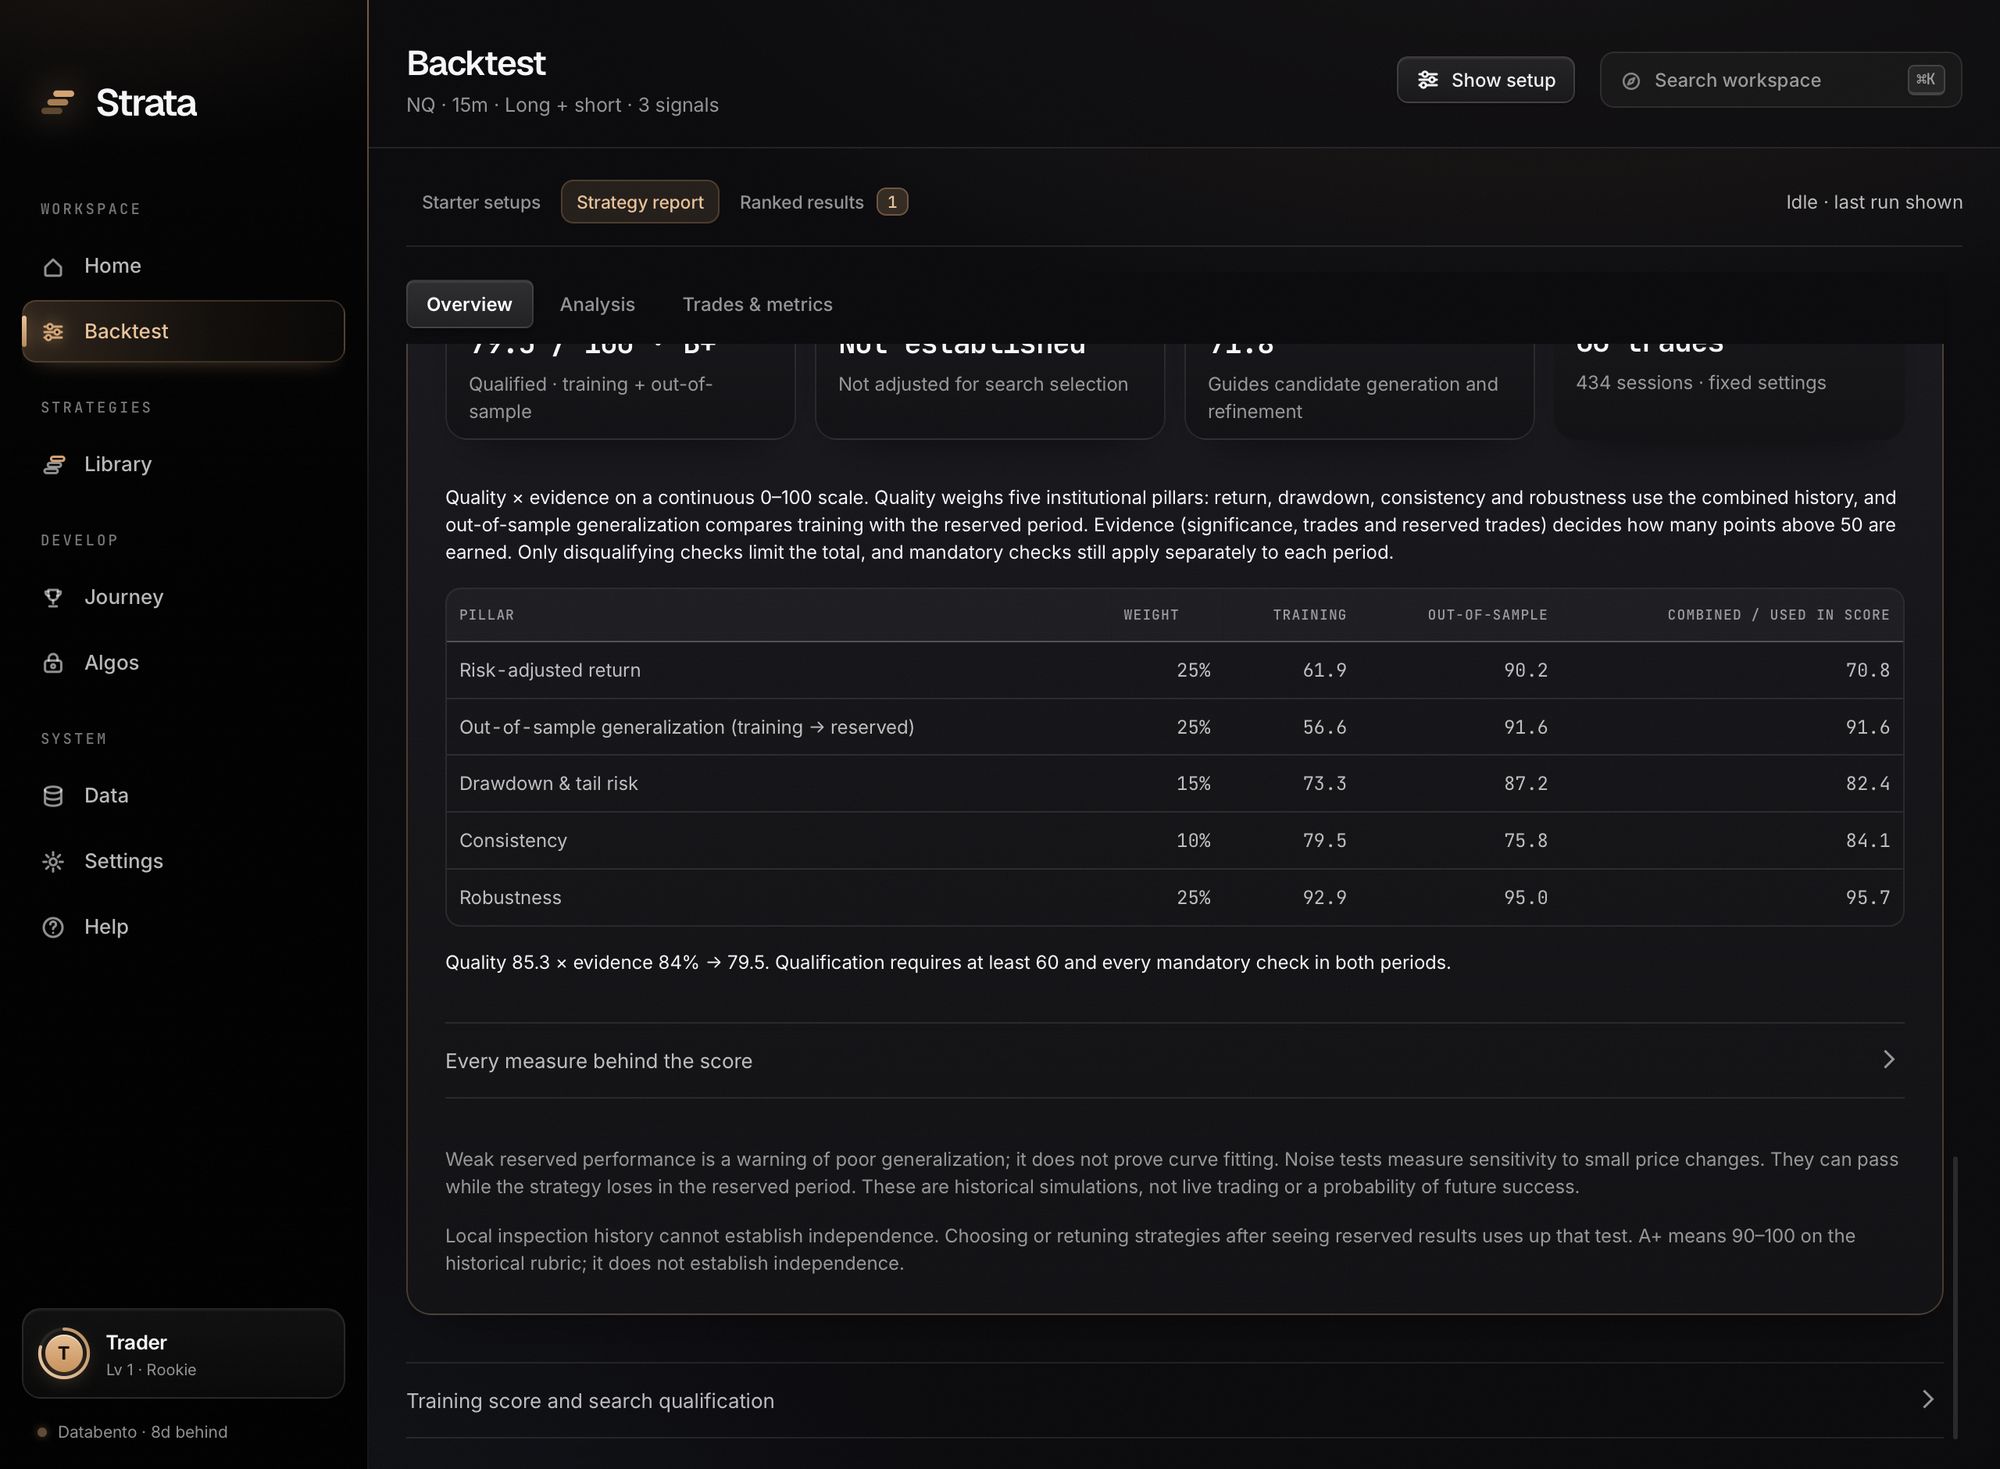
Task: Click the compass icon in search box
Action: [x=1631, y=81]
